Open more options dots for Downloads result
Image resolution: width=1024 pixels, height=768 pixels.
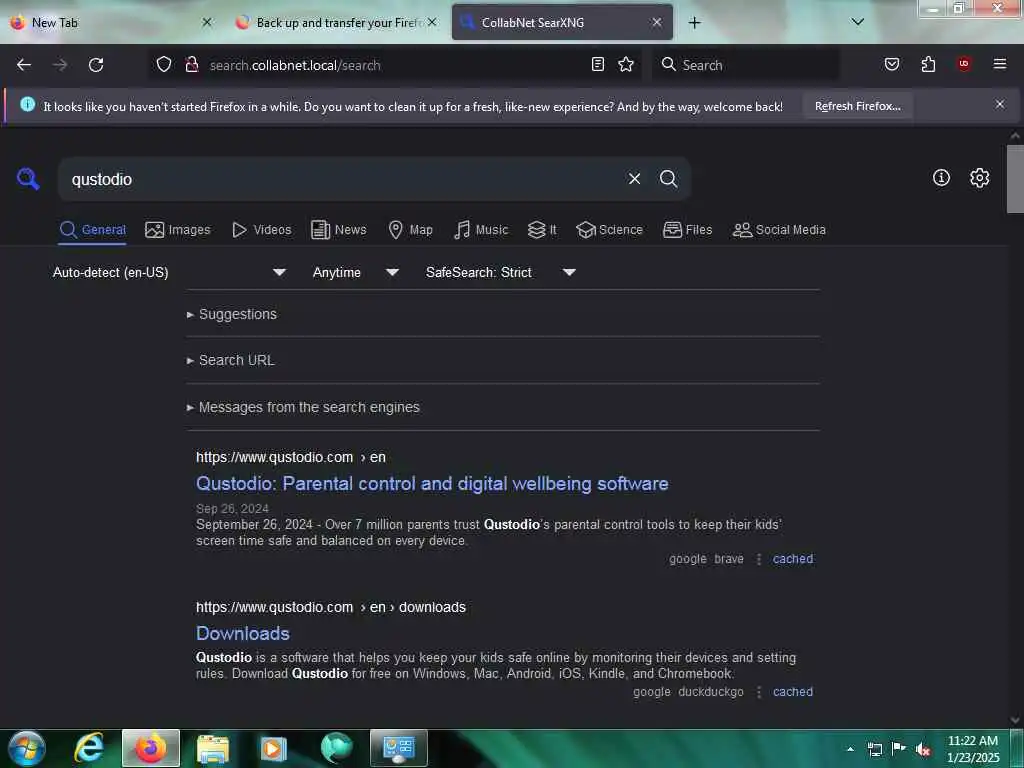pyautogui.click(x=758, y=692)
